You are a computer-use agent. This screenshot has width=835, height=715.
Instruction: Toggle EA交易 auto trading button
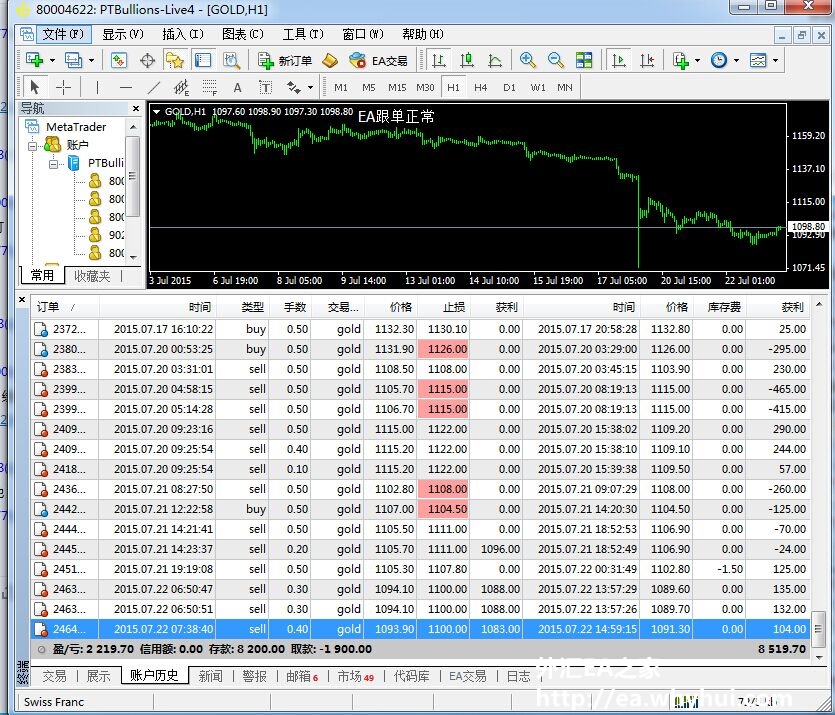click(x=378, y=61)
